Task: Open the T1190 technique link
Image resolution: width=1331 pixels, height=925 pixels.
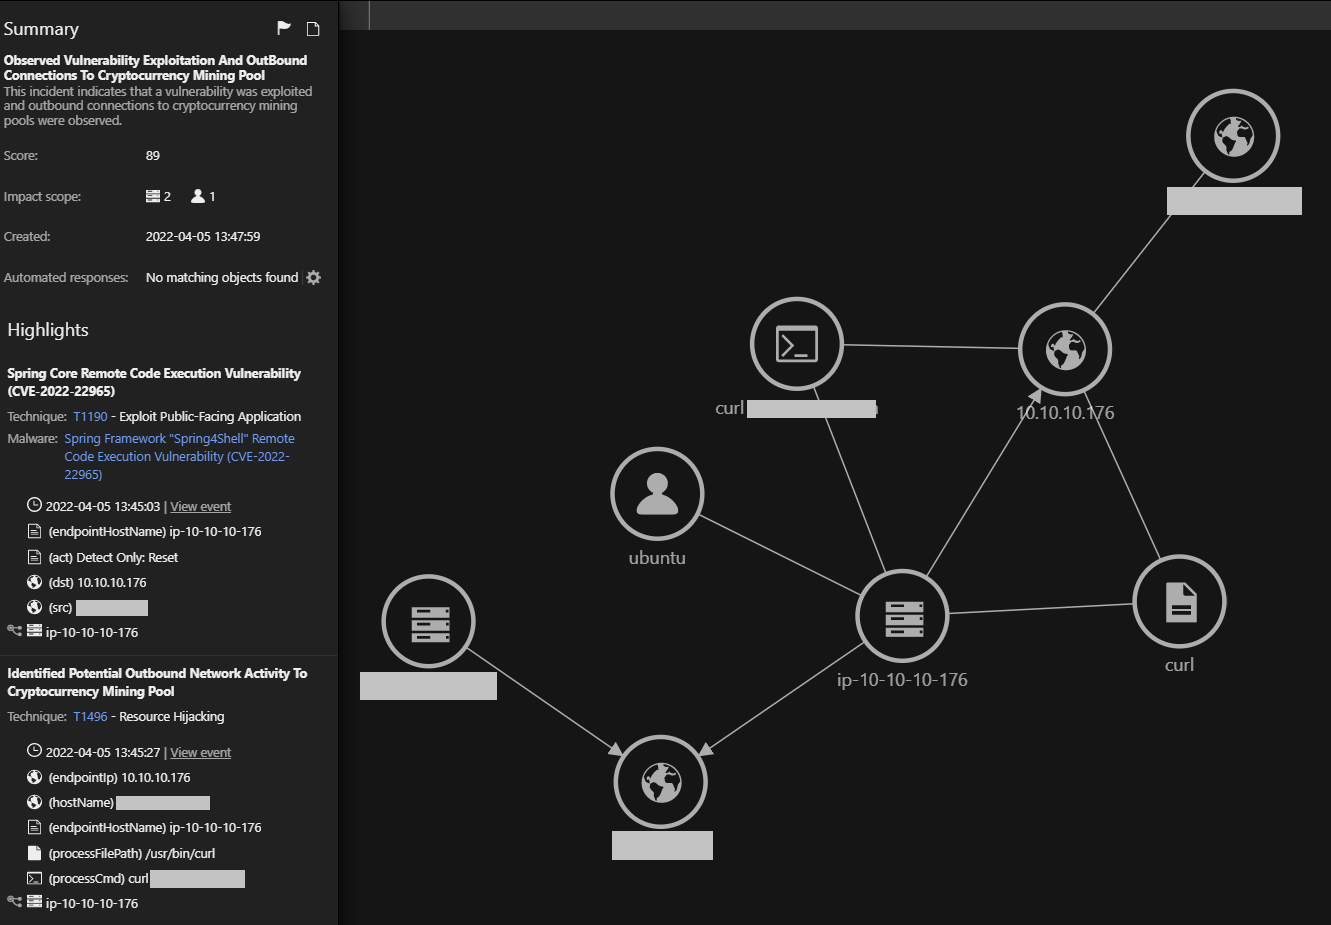Action: tap(90, 417)
